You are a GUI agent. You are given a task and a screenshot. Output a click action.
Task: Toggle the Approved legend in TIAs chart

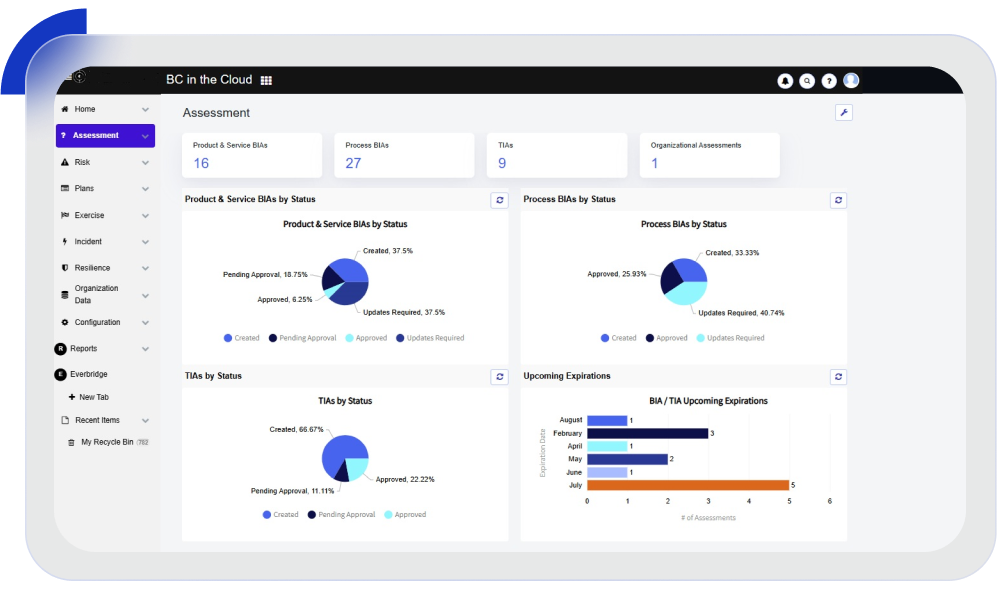coord(405,515)
